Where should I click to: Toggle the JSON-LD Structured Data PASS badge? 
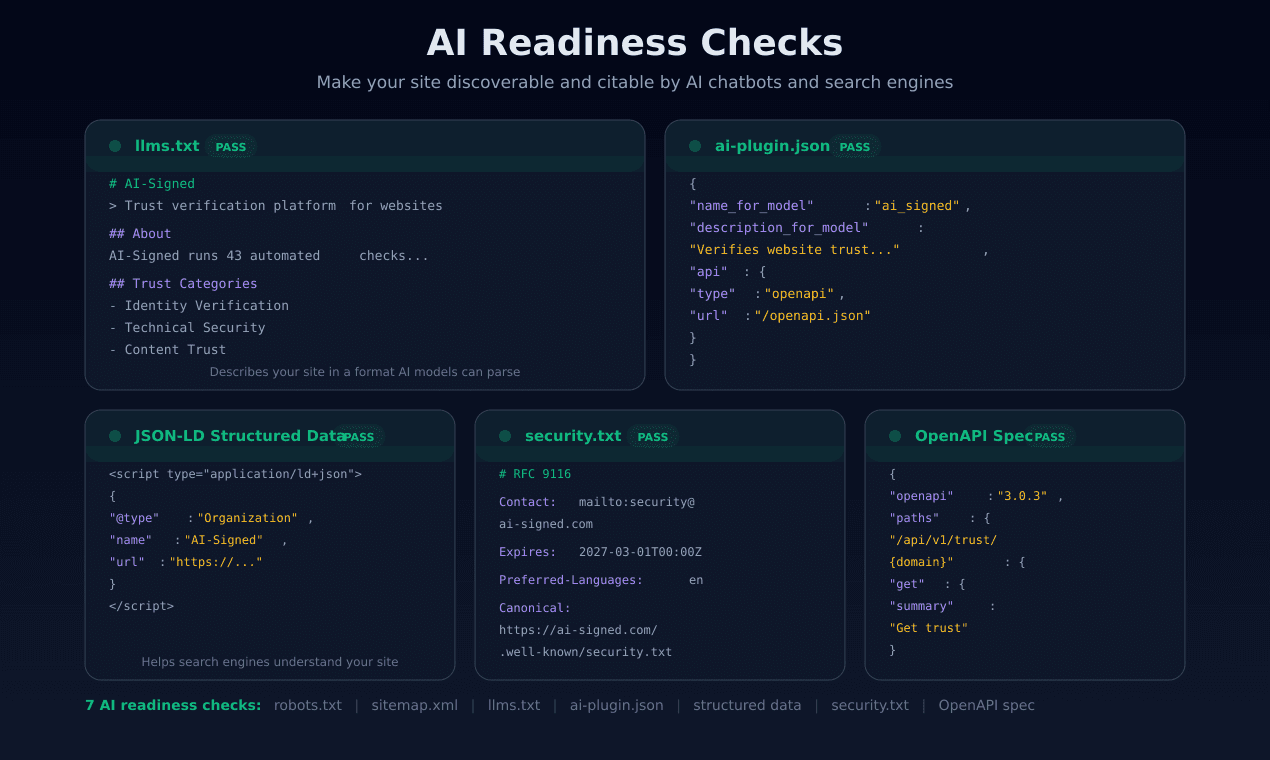pos(358,436)
